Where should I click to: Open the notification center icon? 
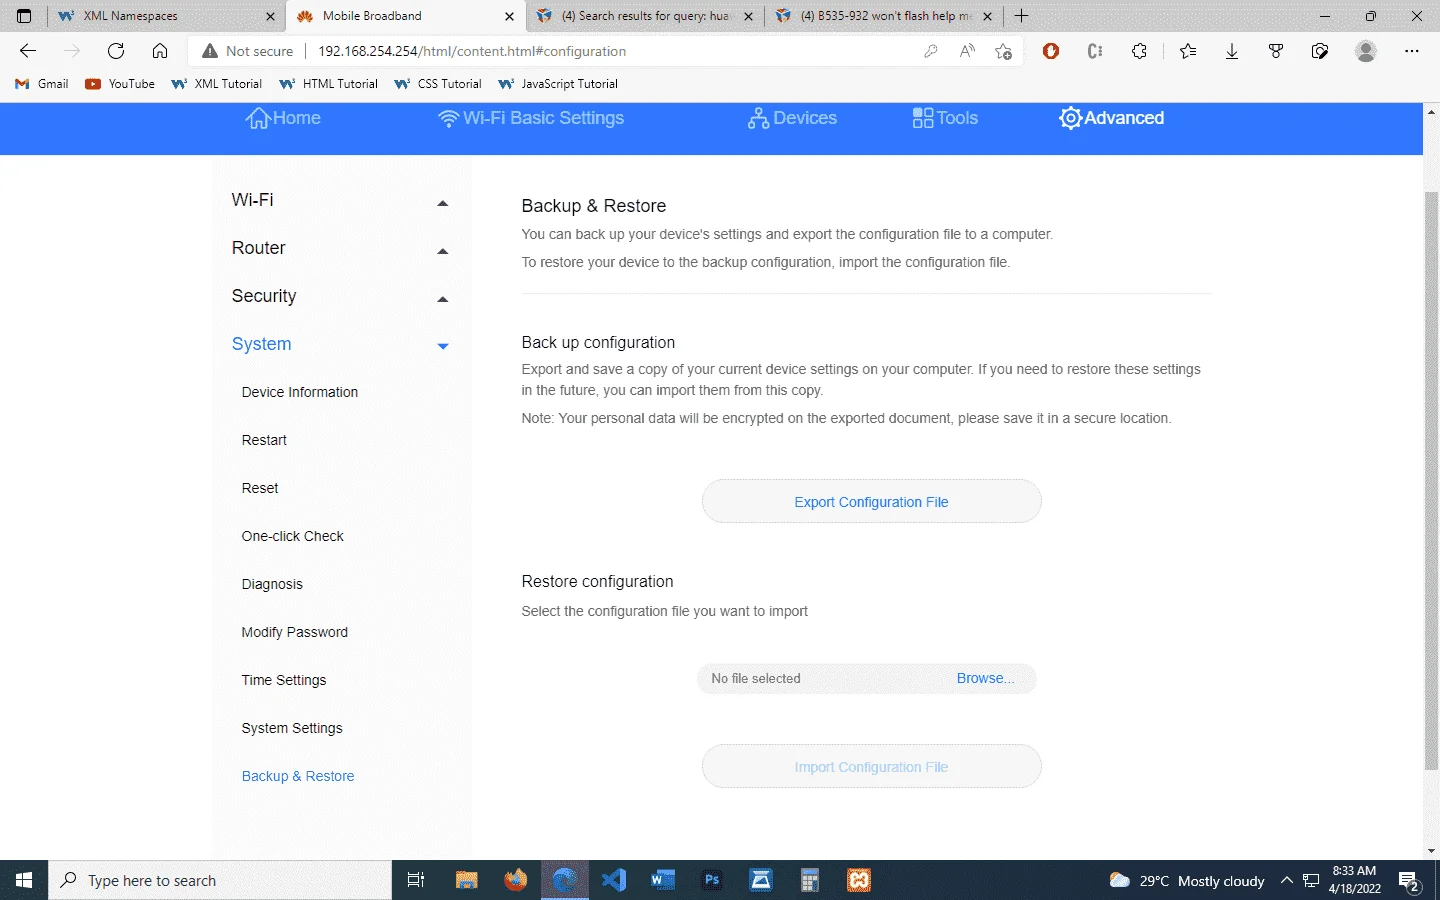click(x=1410, y=881)
